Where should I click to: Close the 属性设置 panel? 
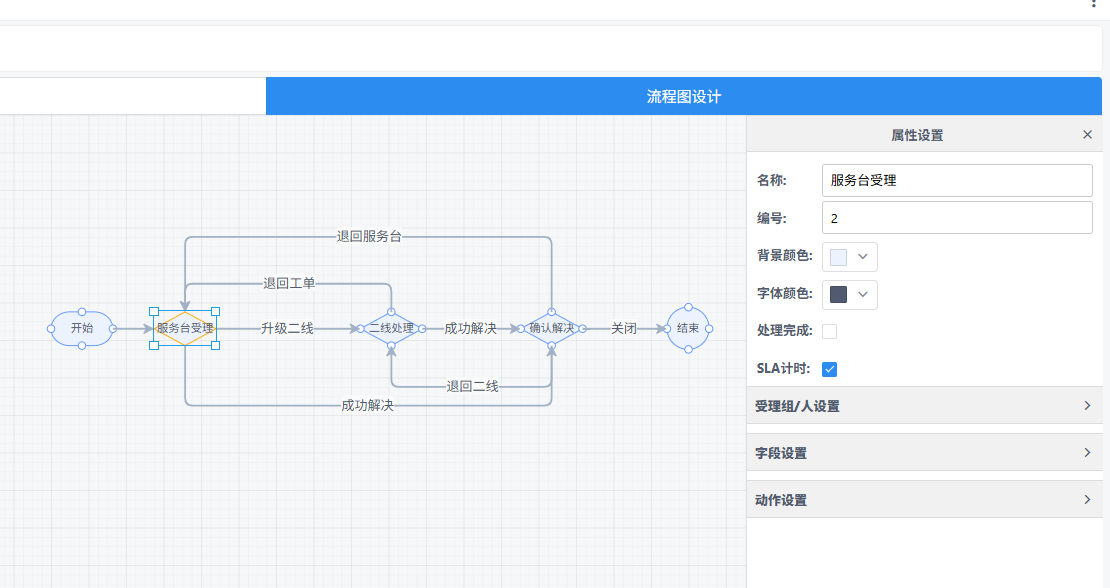(1087, 134)
